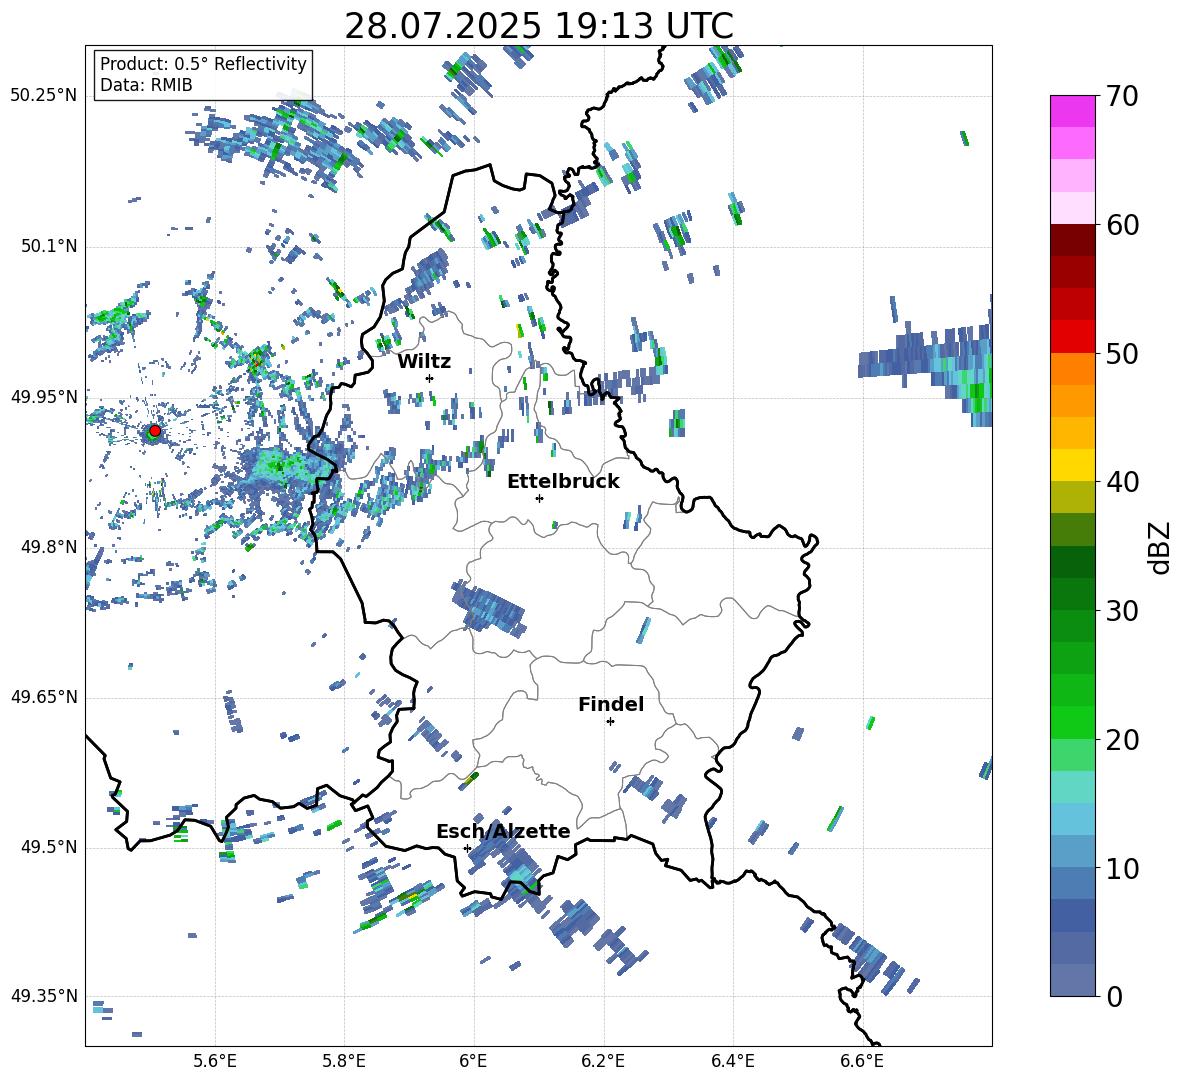This screenshot has width=1184, height=1081.
Task: Click the cross marker below Ettelbruck
Action: [x=539, y=498]
